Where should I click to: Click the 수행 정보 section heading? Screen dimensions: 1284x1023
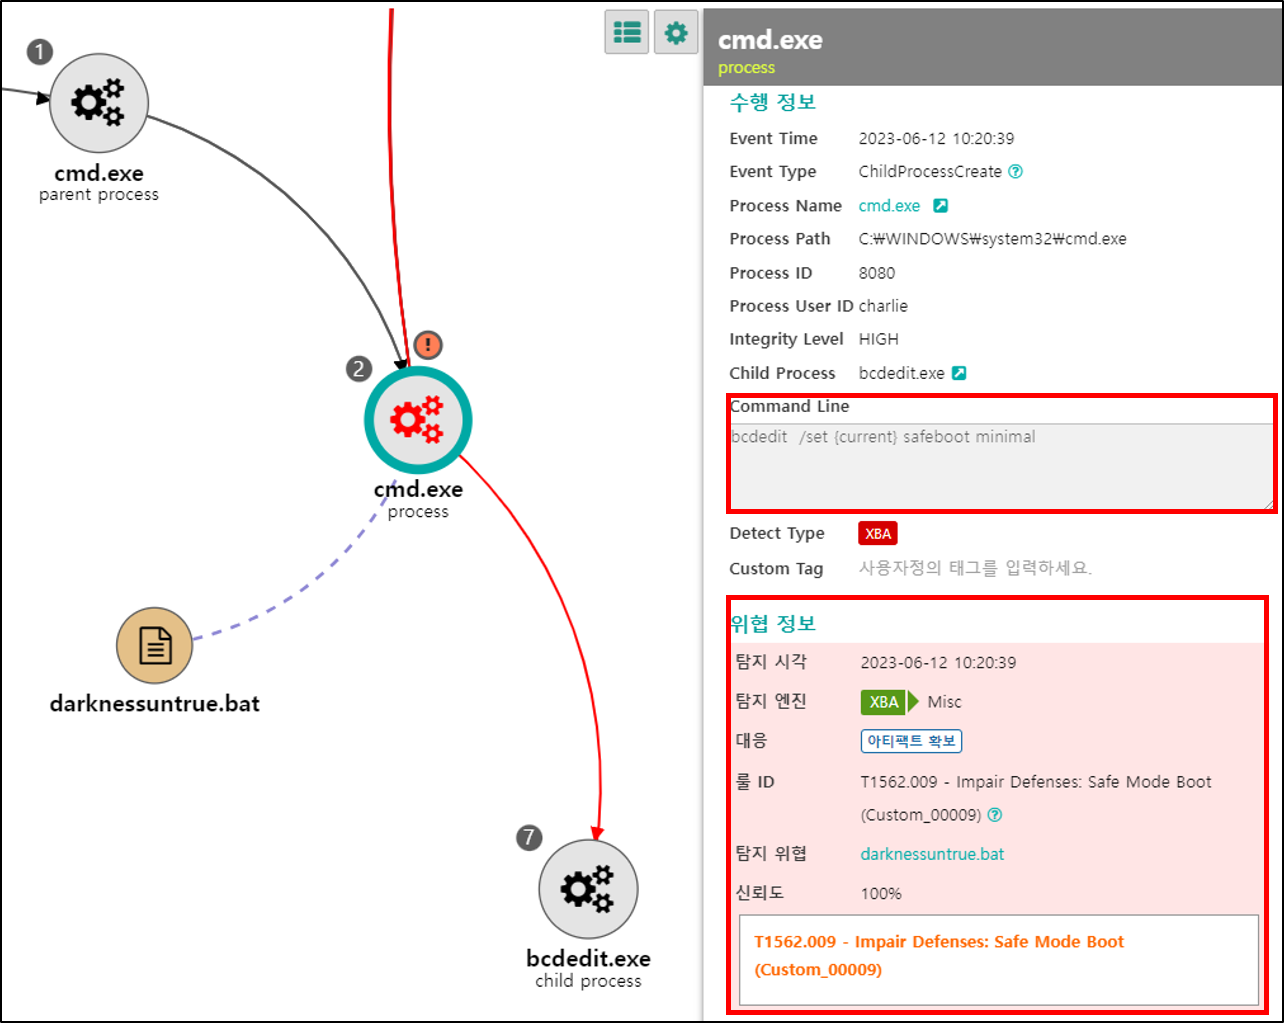pos(773,102)
